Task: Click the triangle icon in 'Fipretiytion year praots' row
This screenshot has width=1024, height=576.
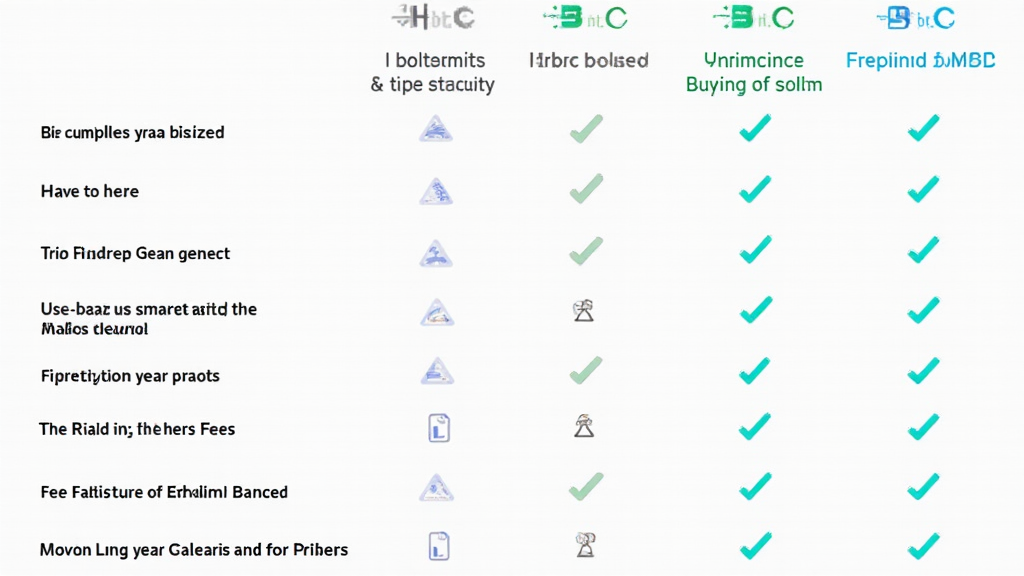Action: [436, 371]
